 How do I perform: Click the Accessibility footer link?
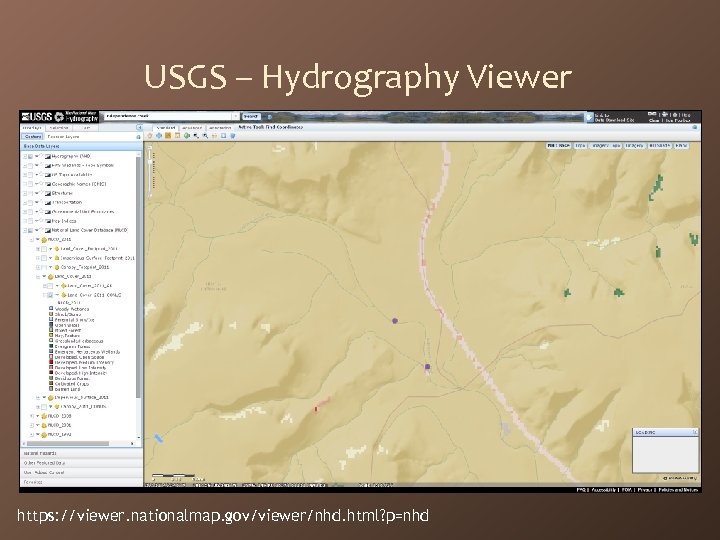pos(603,490)
